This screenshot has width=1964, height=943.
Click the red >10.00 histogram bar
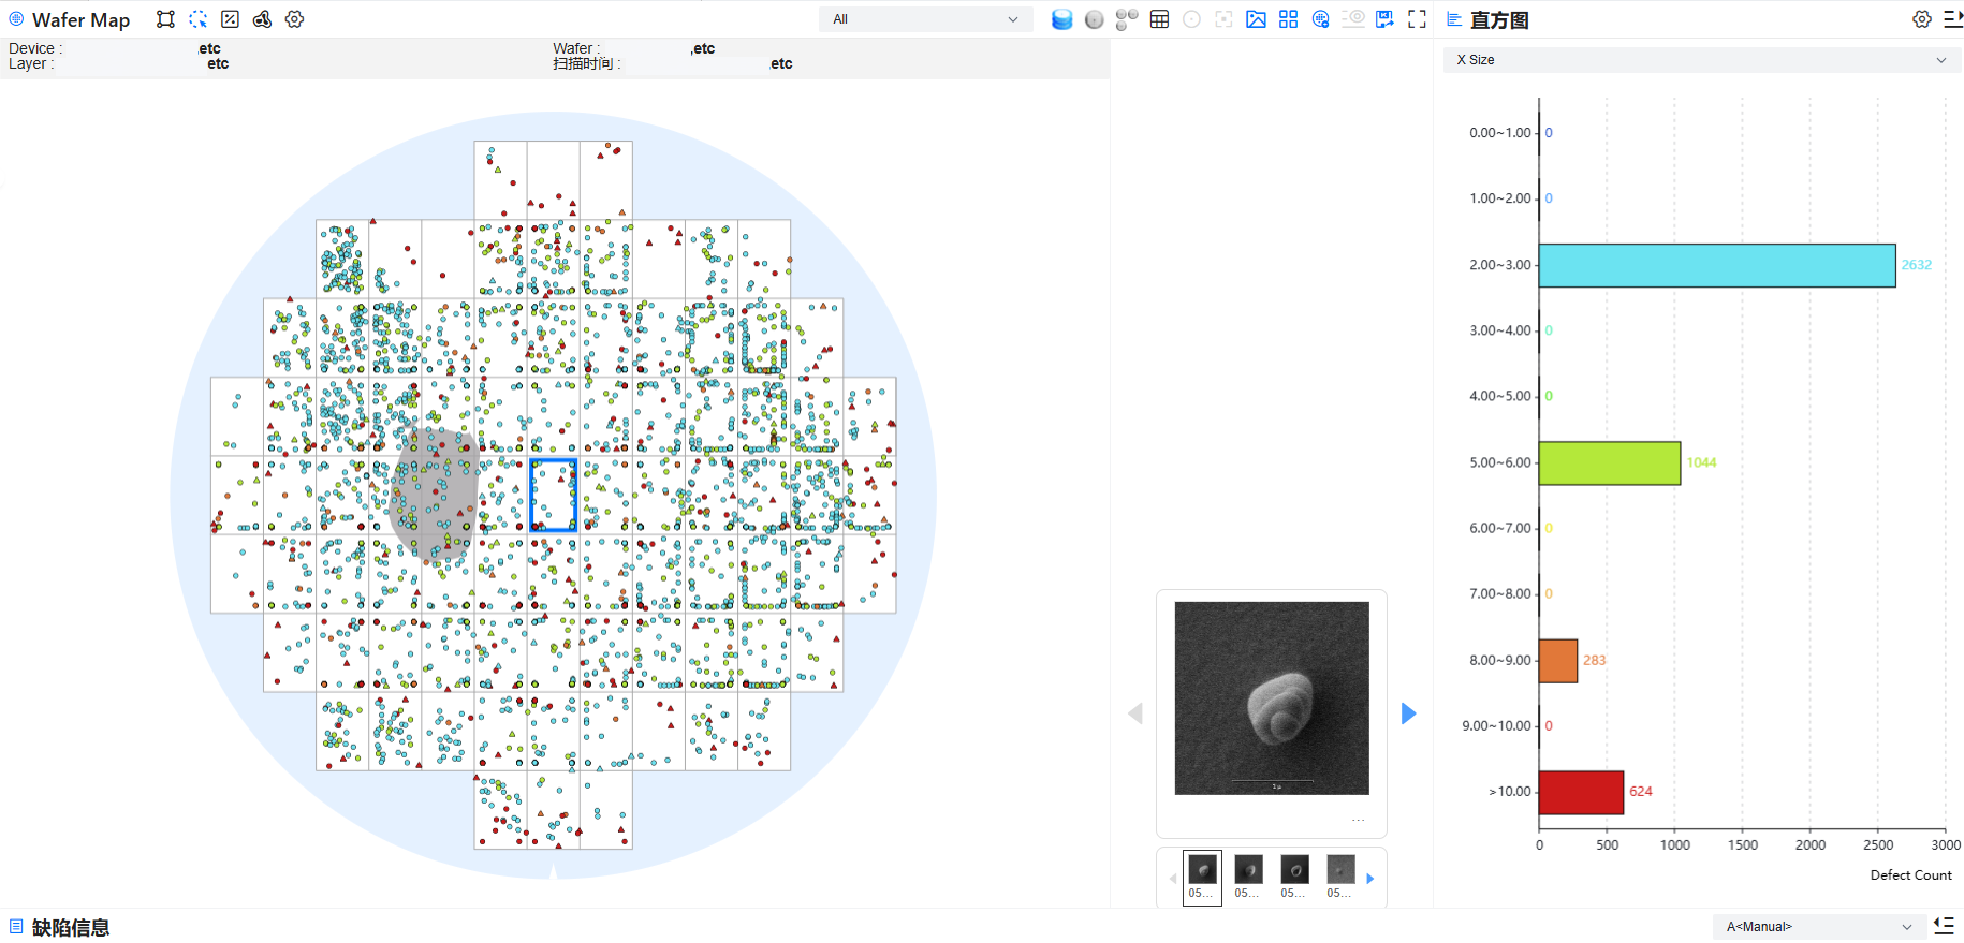click(1581, 792)
